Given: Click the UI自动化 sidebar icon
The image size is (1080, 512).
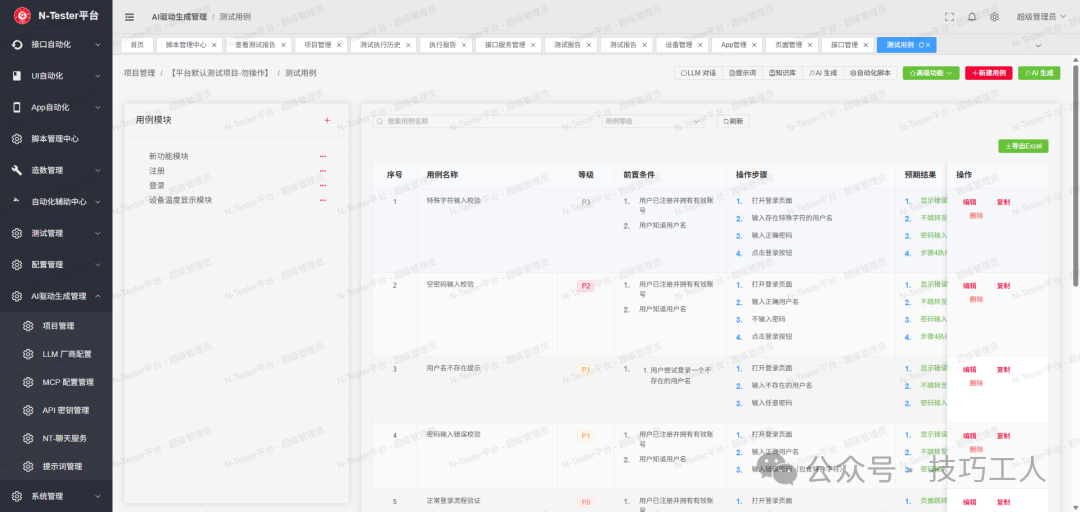Looking at the screenshot, I should 17,76.
